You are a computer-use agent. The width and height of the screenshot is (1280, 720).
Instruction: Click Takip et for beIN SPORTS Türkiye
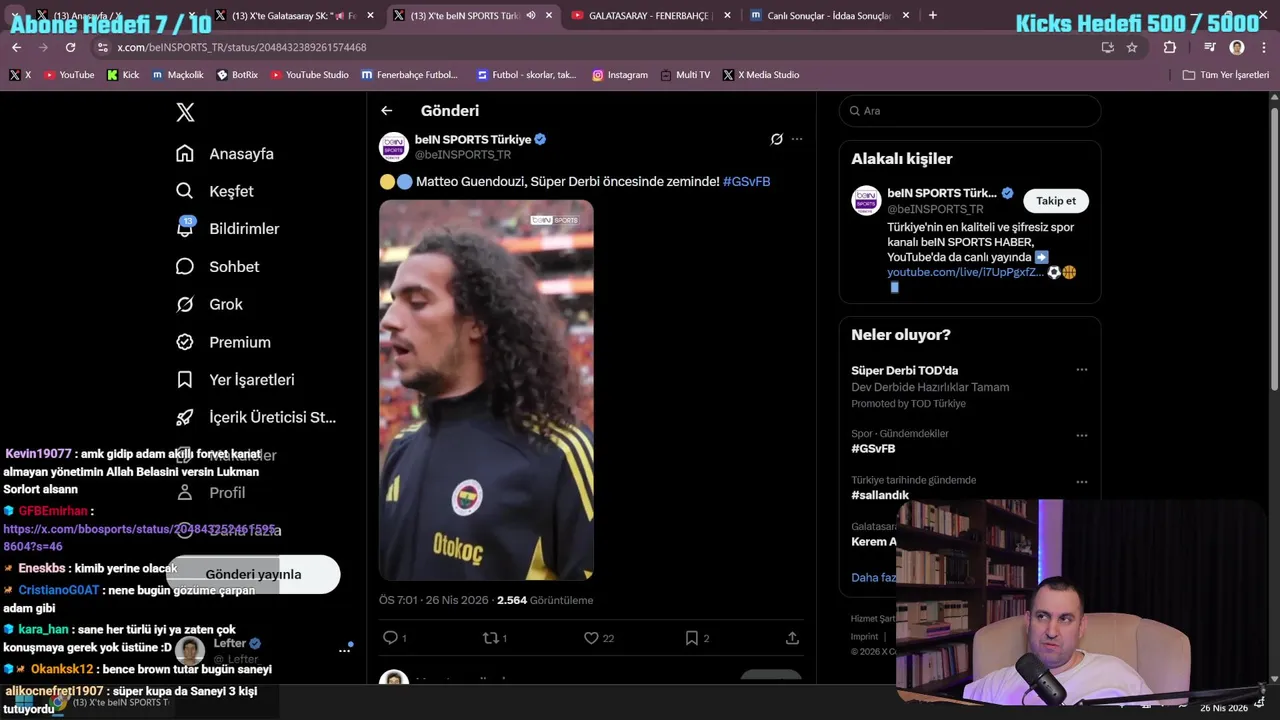click(1056, 201)
